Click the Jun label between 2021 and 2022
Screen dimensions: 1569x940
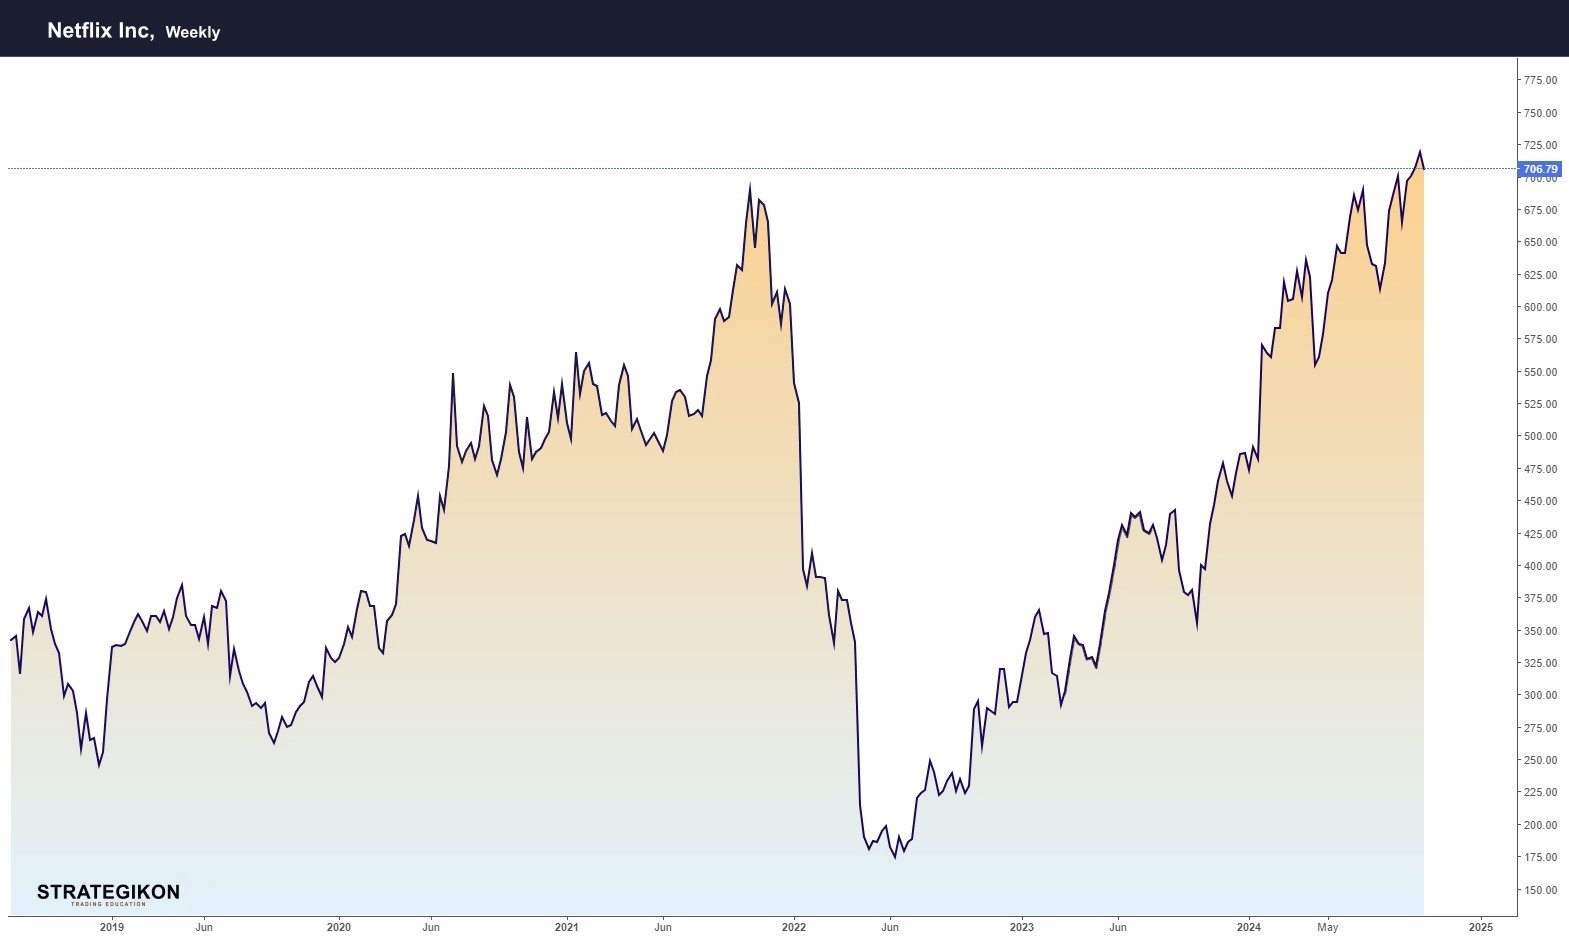pyautogui.click(x=663, y=927)
